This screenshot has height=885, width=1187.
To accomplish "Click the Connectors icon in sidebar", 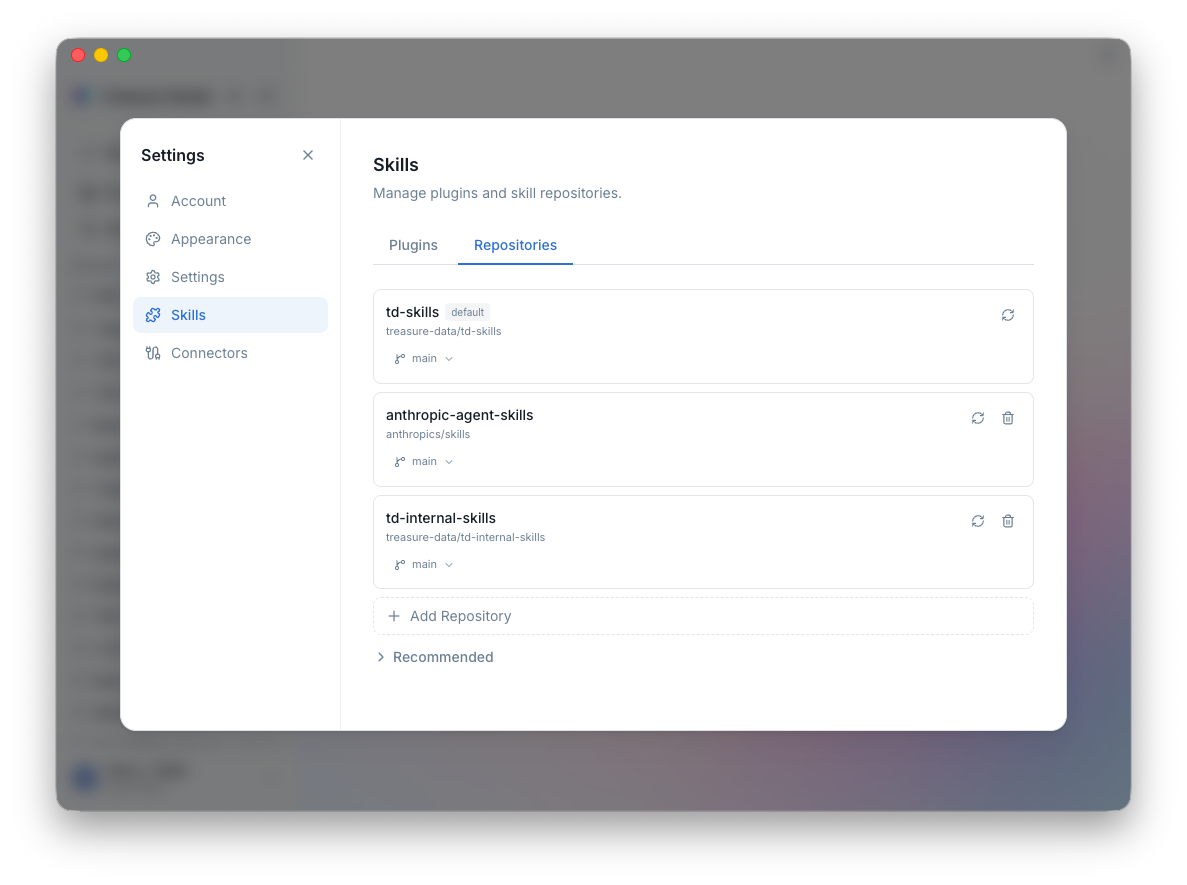I will coord(153,352).
